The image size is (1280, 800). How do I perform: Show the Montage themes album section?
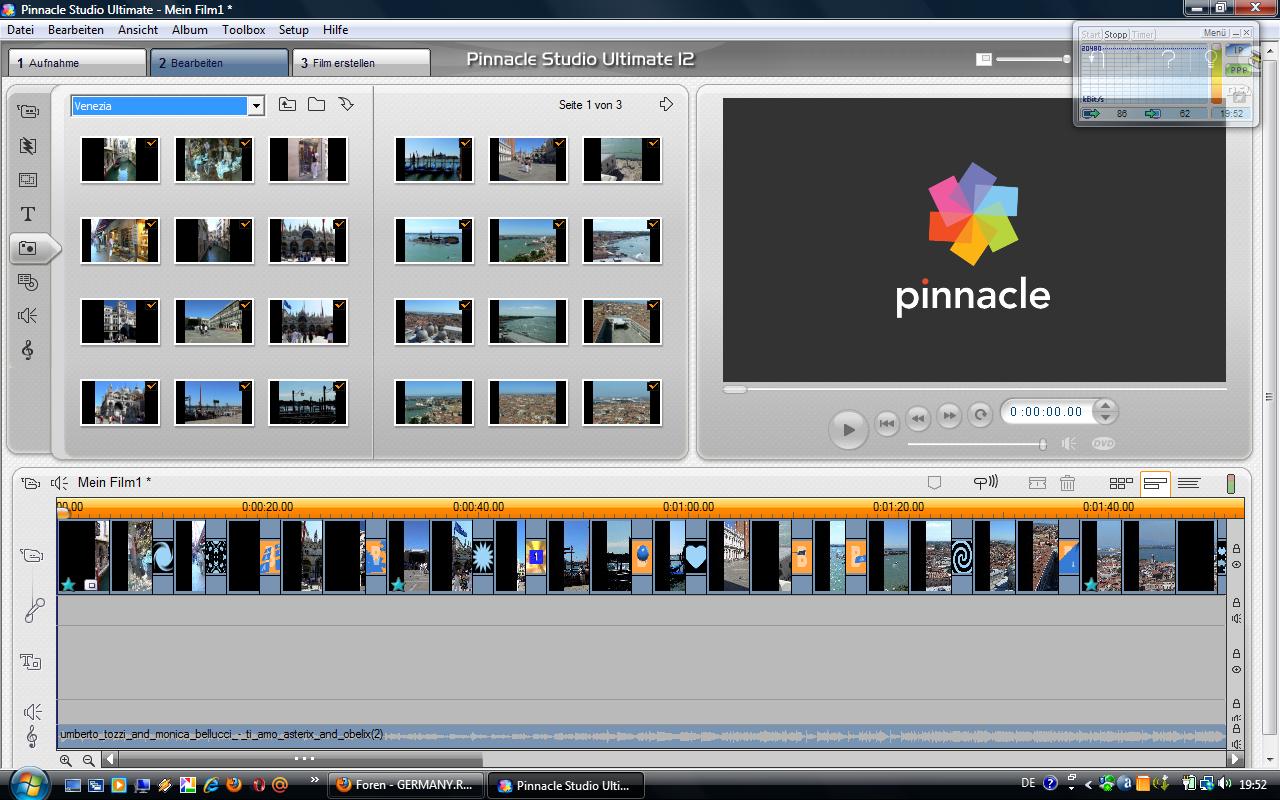(x=28, y=180)
